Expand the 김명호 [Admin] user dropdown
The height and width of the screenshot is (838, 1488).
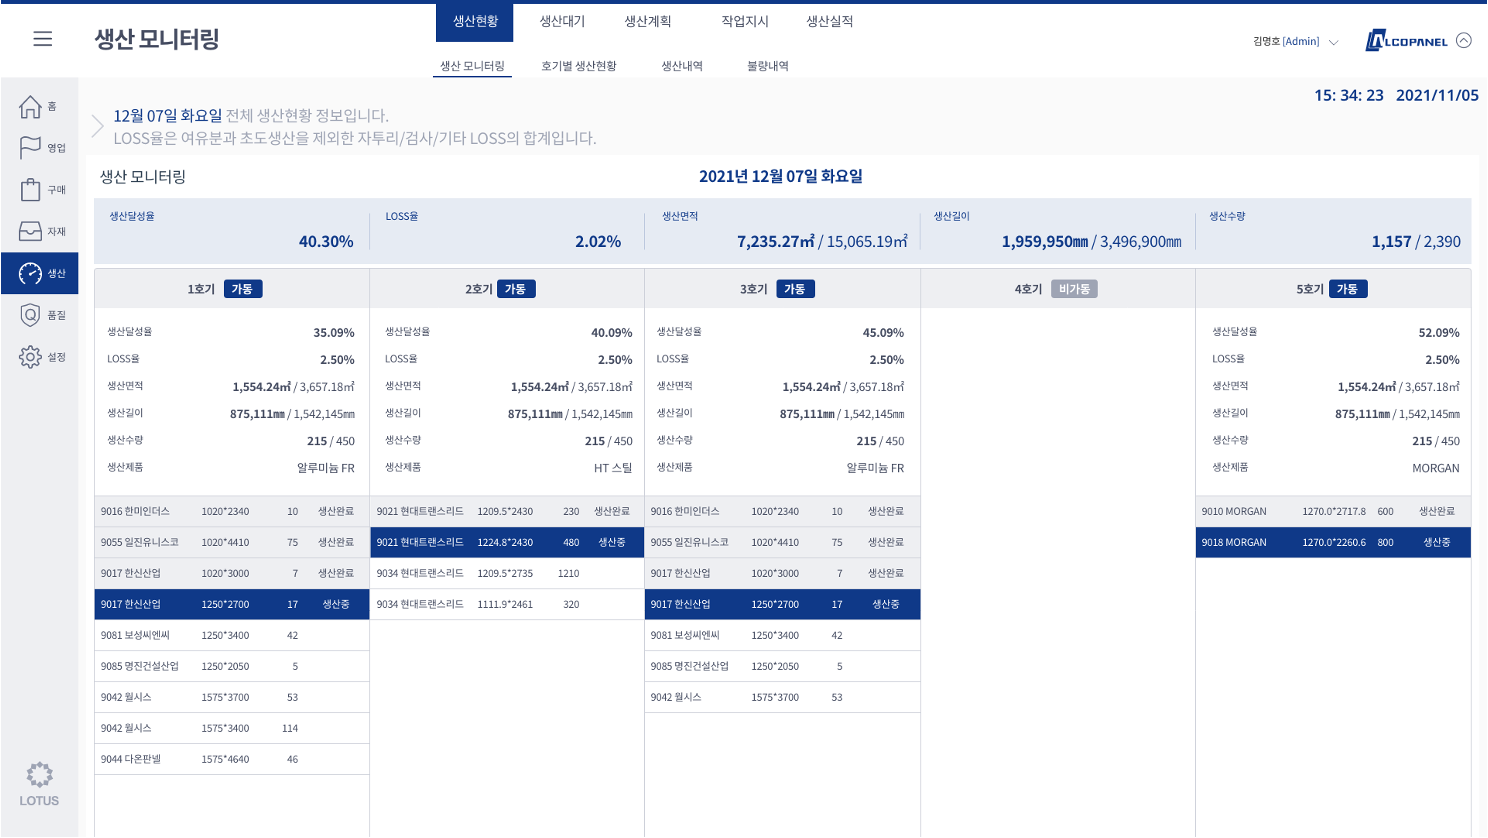(x=1333, y=42)
